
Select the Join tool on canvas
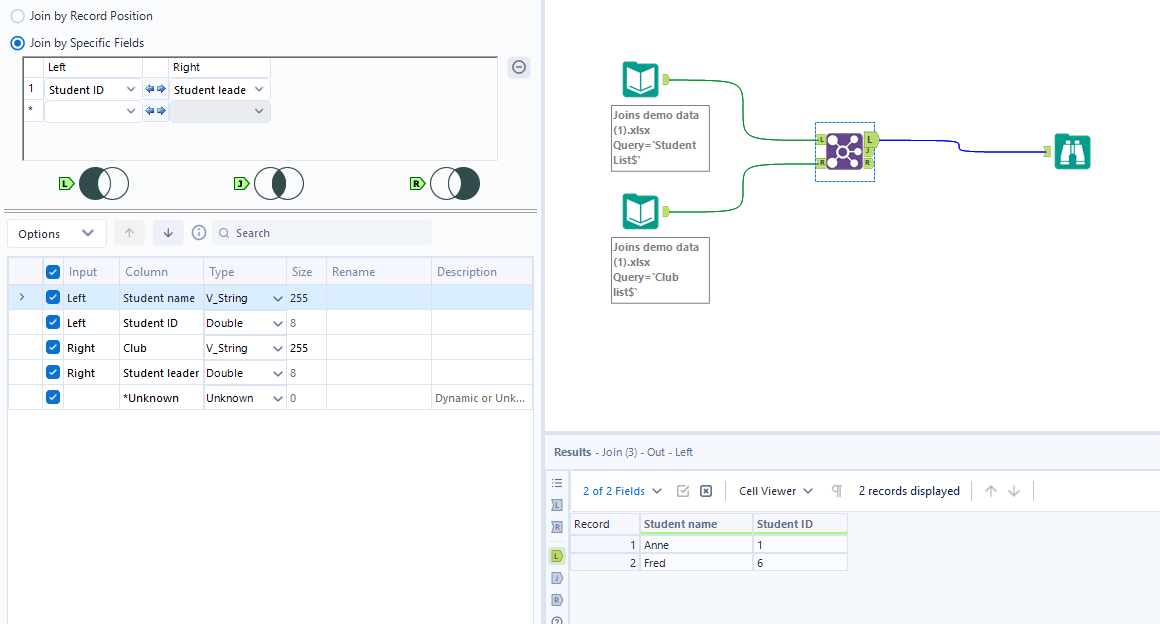click(x=845, y=152)
